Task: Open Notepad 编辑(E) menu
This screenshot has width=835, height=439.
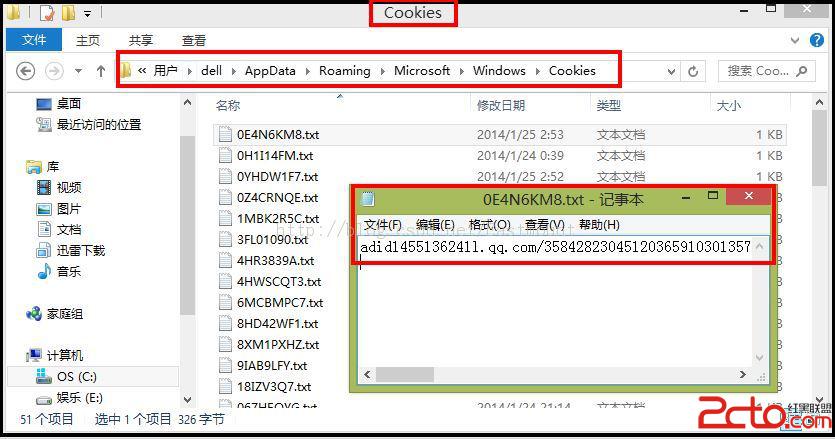Action: pyautogui.click(x=435, y=225)
